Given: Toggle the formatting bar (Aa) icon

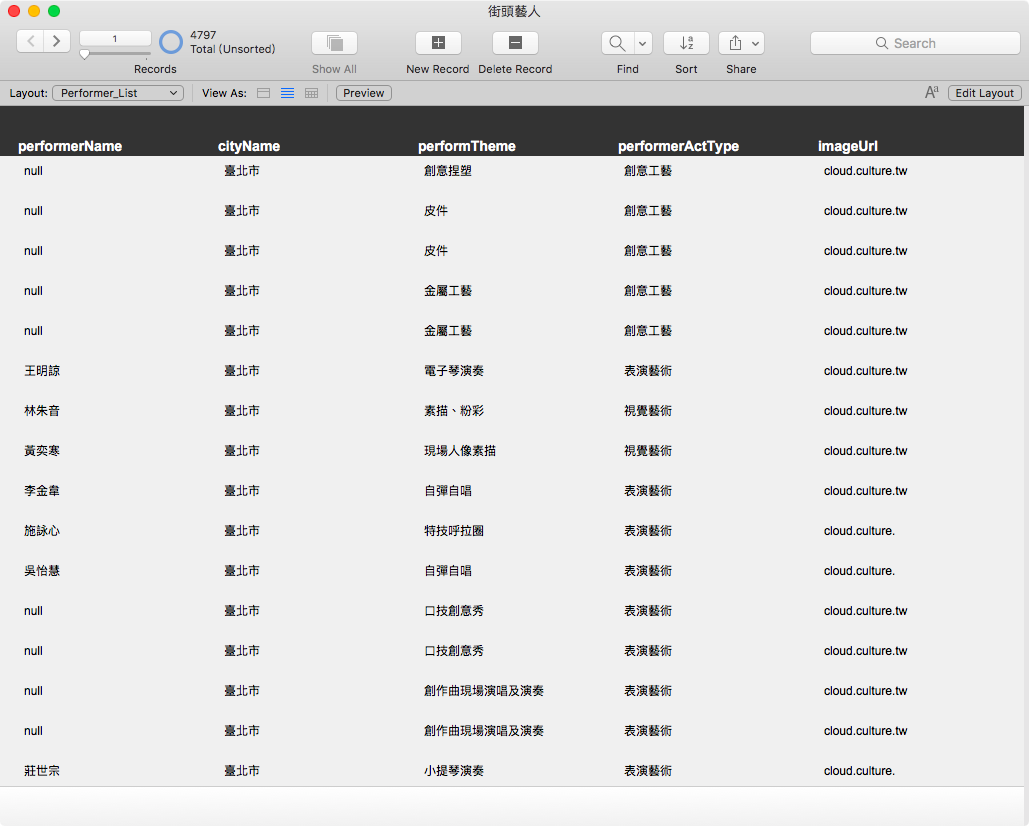Looking at the screenshot, I should click(932, 93).
